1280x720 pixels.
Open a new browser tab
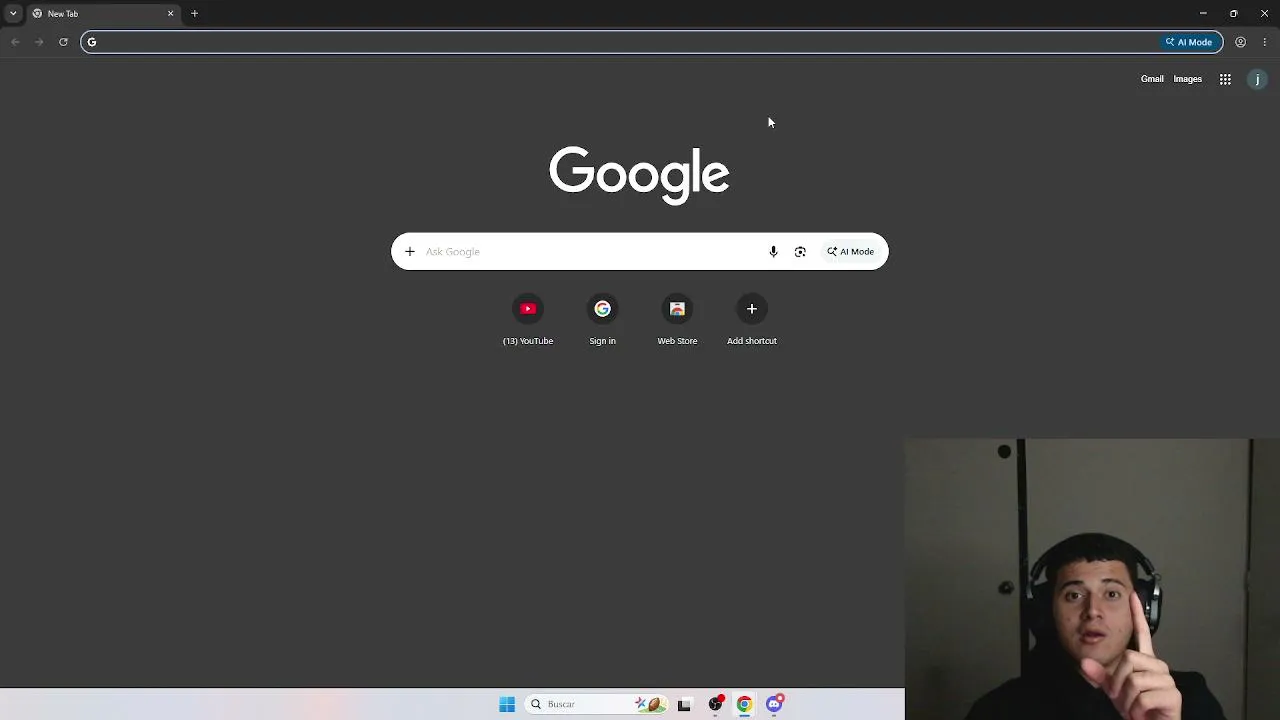point(195,13)
